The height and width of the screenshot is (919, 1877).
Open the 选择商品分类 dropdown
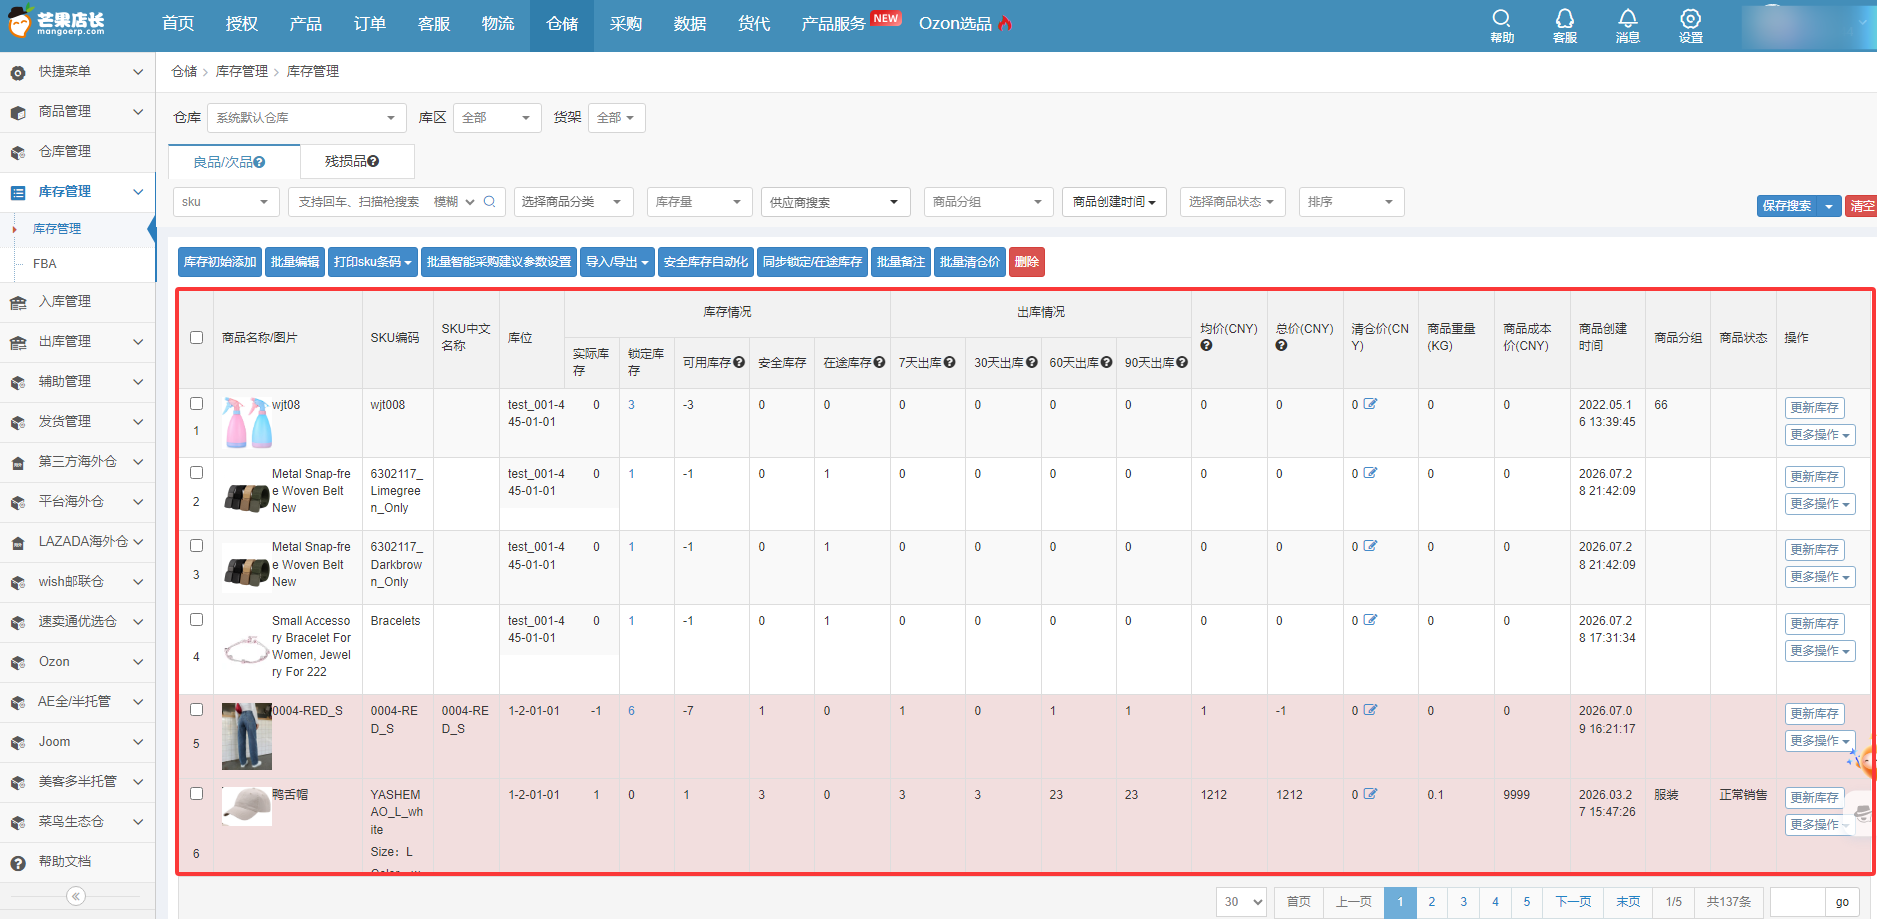[574, 202]
